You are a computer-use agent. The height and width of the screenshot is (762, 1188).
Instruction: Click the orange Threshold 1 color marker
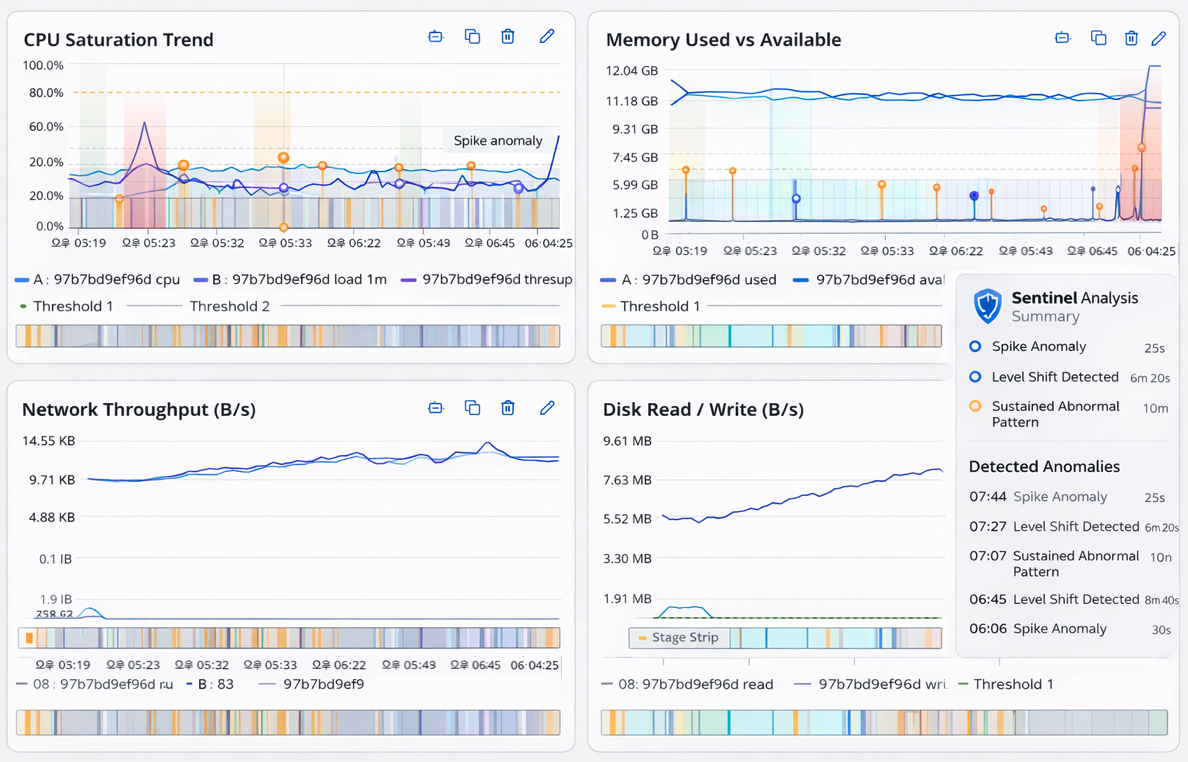coord(608,306)
